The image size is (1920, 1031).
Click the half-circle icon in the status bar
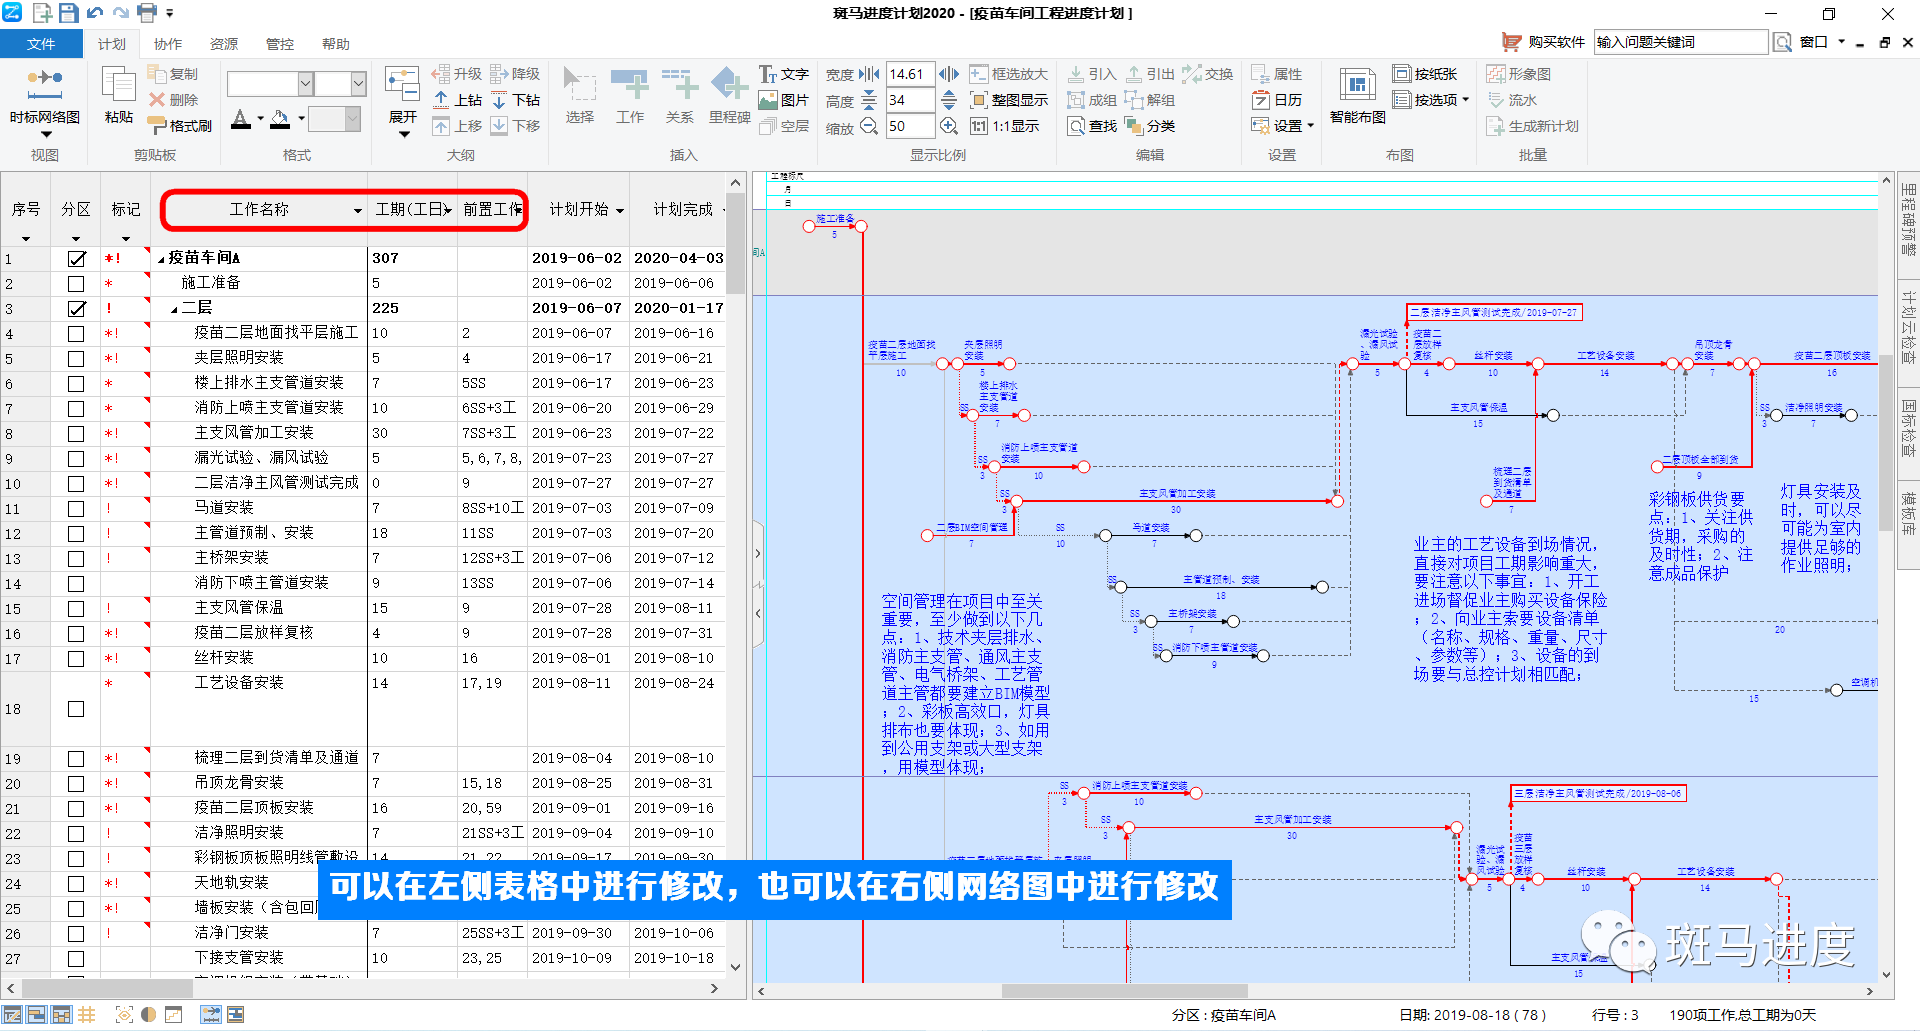click(x=148, y=1015)
